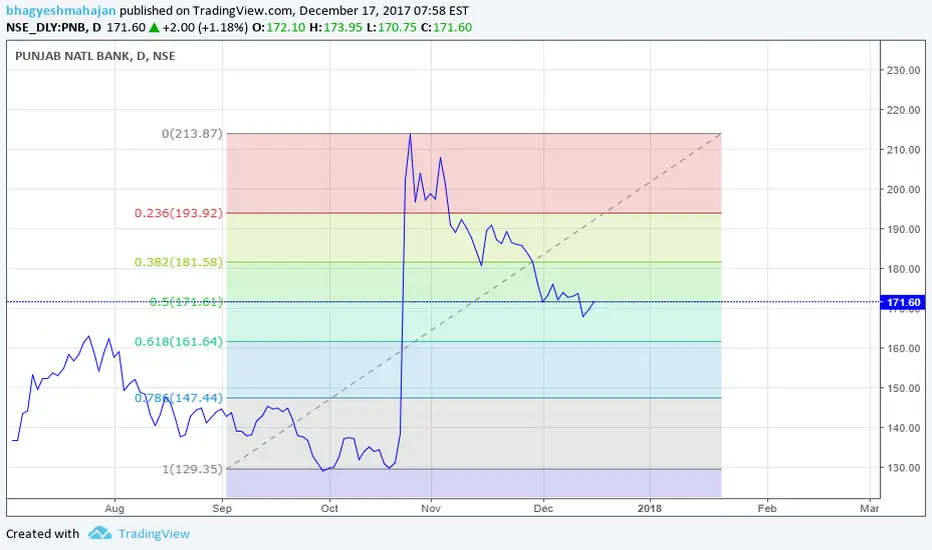
Task: Click the 230.00 price axis label
Action: 903,70
